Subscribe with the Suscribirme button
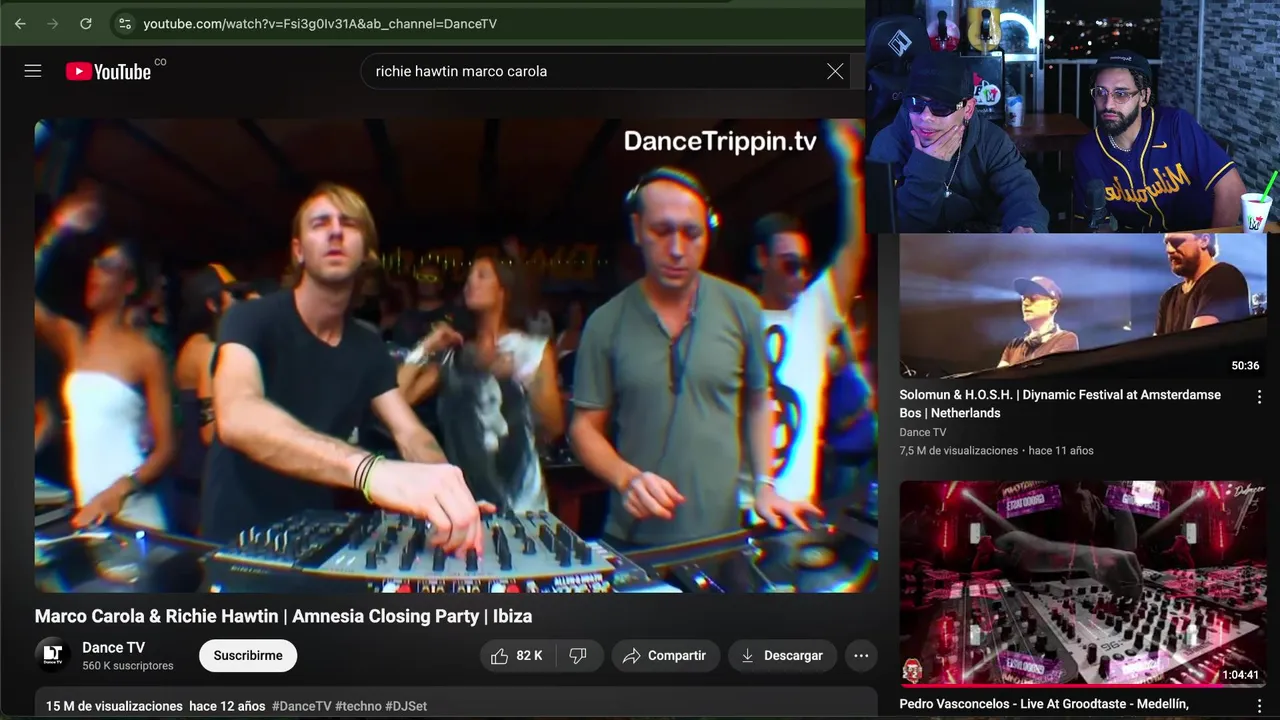1280x720 pixels. (x=248, y=655)
